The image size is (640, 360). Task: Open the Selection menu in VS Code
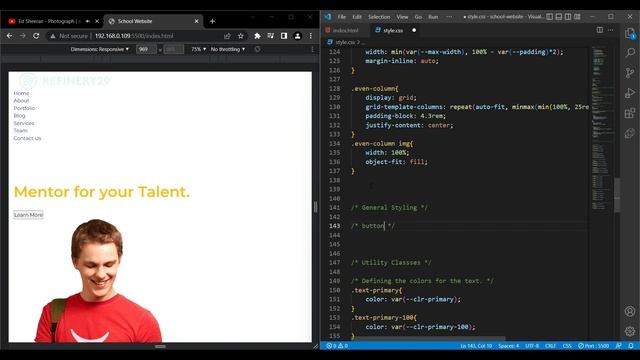[379, 17]
